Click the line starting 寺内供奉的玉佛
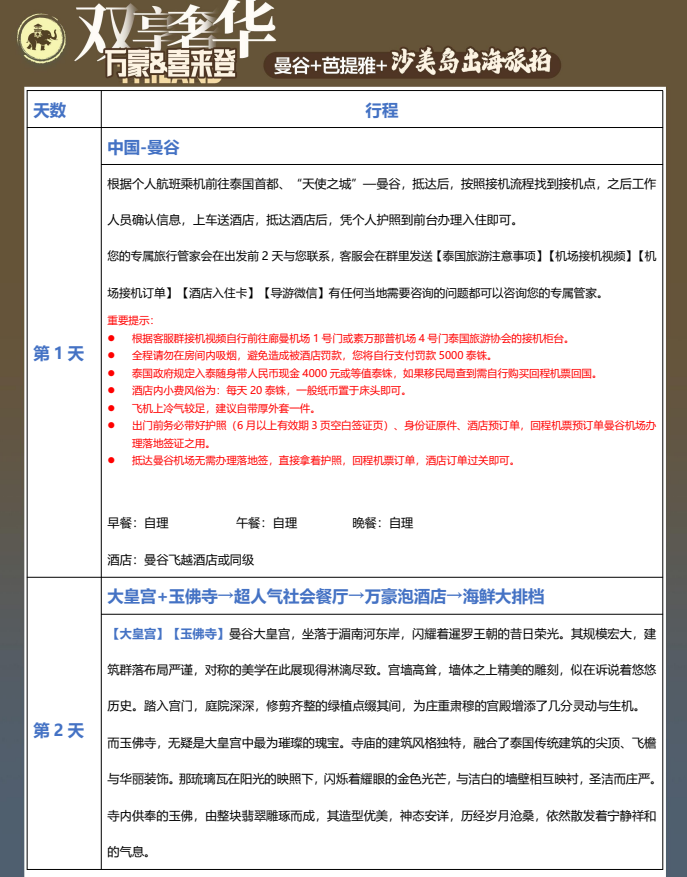Image resolution: width=687 pixels, height=877 pixels. (x=382, y=816)
